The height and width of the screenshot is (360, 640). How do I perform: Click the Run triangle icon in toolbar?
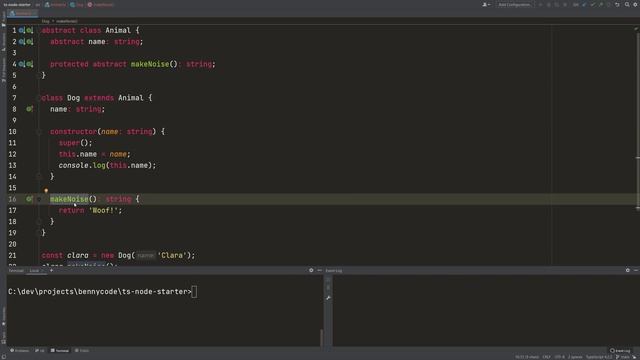click(x=540, y=5)
